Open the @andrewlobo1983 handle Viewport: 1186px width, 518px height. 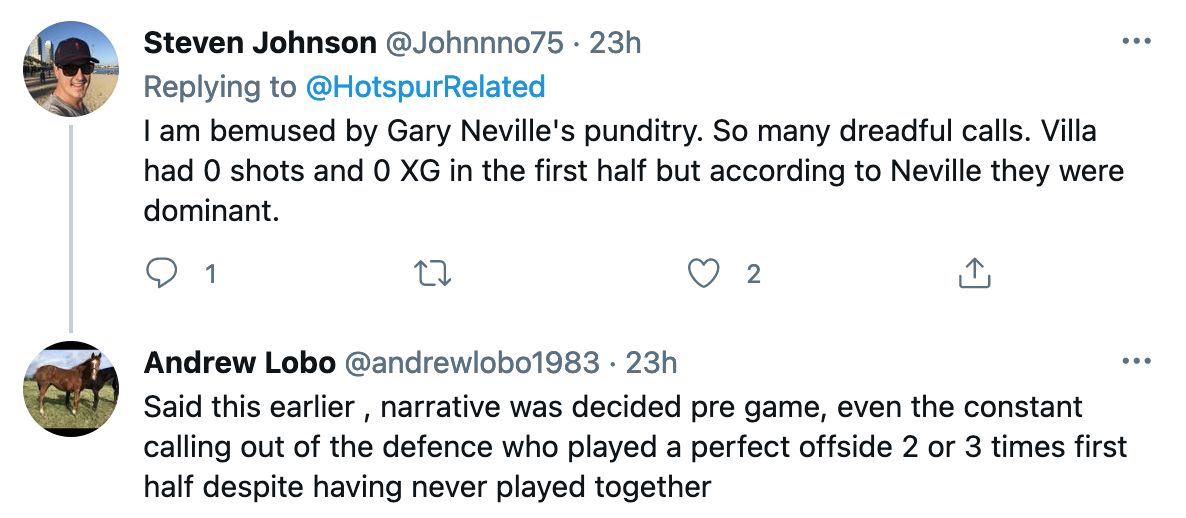click(x=470, y=362)
